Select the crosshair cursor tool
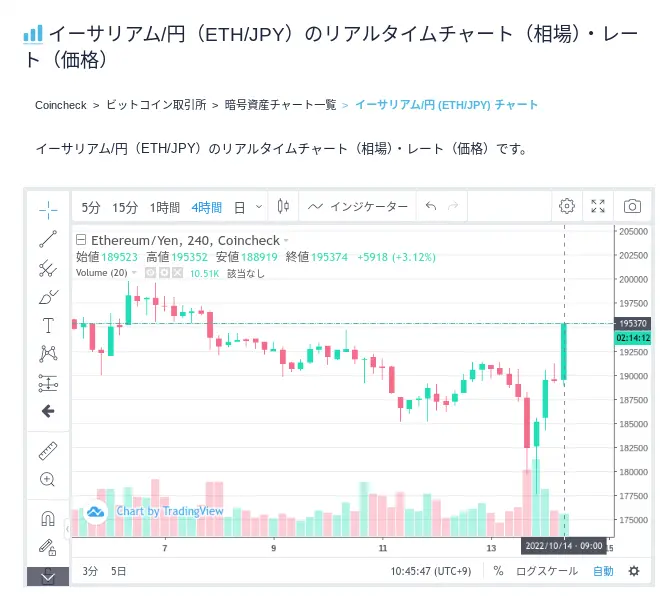The height and width of the screenshot is (603, 671). click(48, 210)
